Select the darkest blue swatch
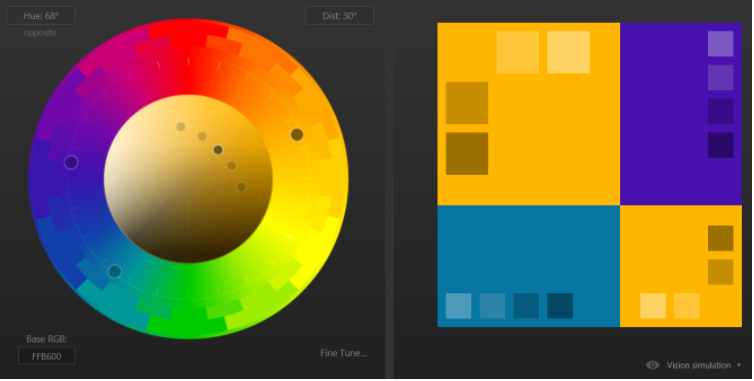The image size is (754, 381). click(x=560, y=305)
